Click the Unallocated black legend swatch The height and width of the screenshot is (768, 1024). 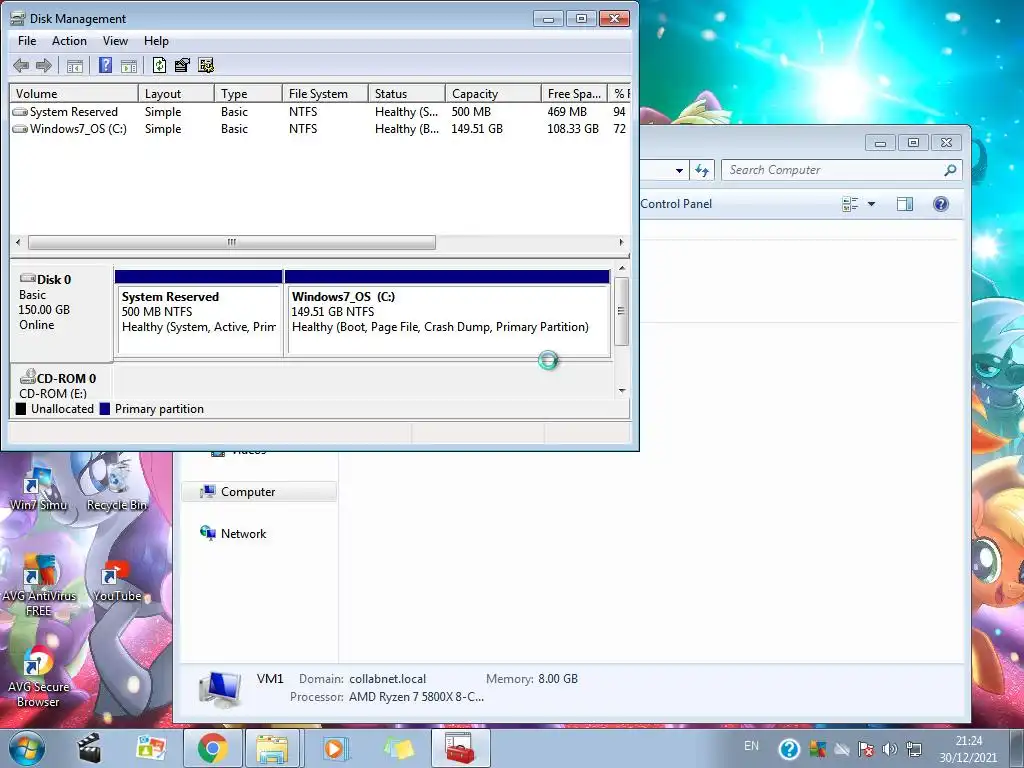[21, 409]
